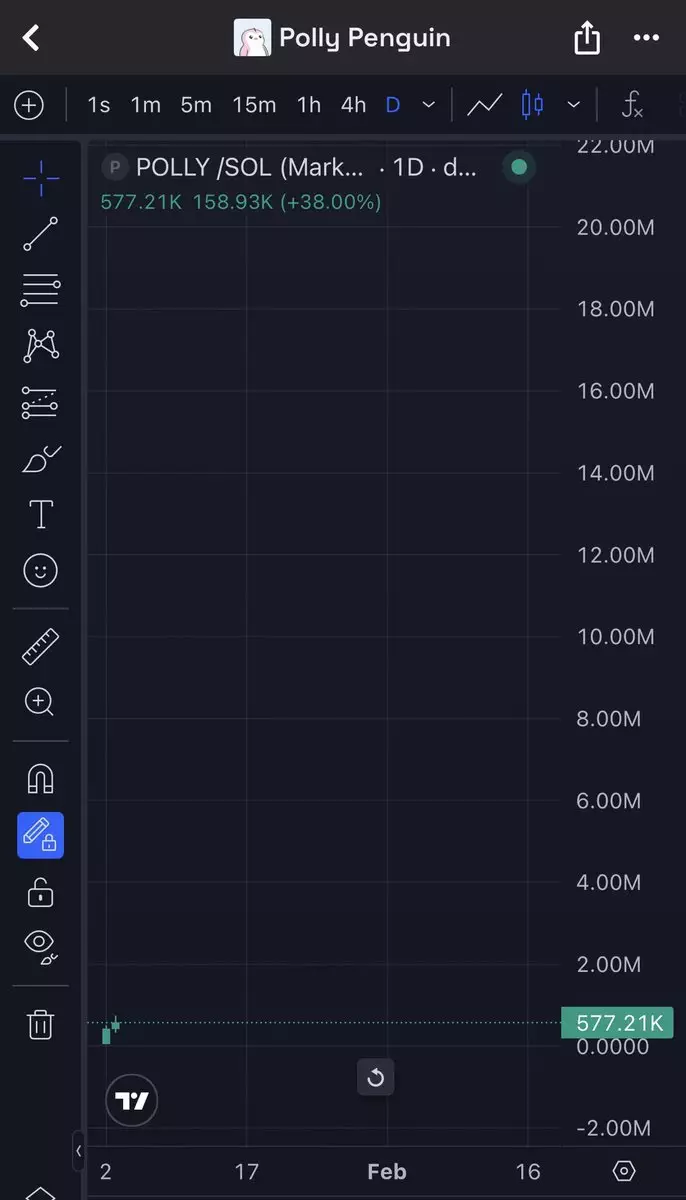Toggle magnet snap mode
Viewport: 686px width, 1200px height.
pyautogui.click(x=40, y=779)
